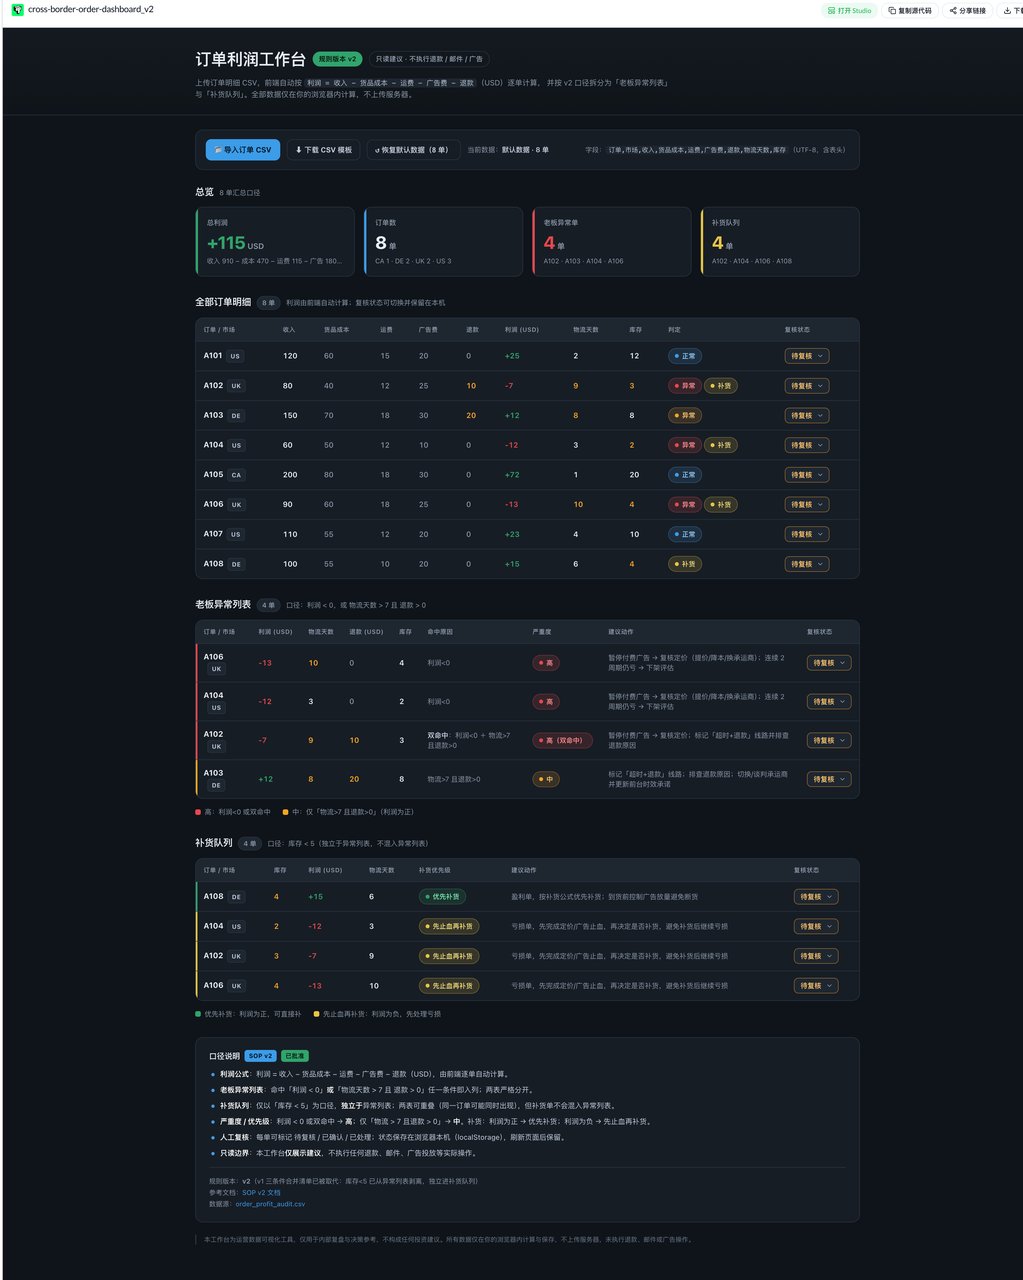1023x1280 pixels.
Task: Open A103's 待复核 dropdown in 老板异常列表
Action: (829, 779)
